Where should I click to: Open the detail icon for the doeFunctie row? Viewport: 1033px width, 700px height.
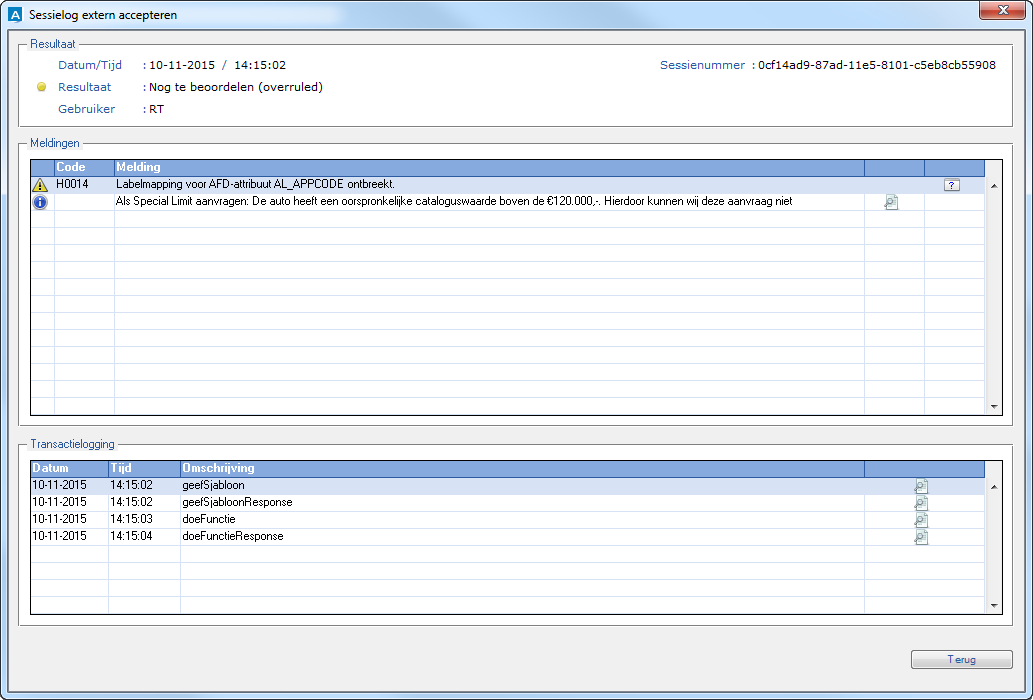coord(921,520)
